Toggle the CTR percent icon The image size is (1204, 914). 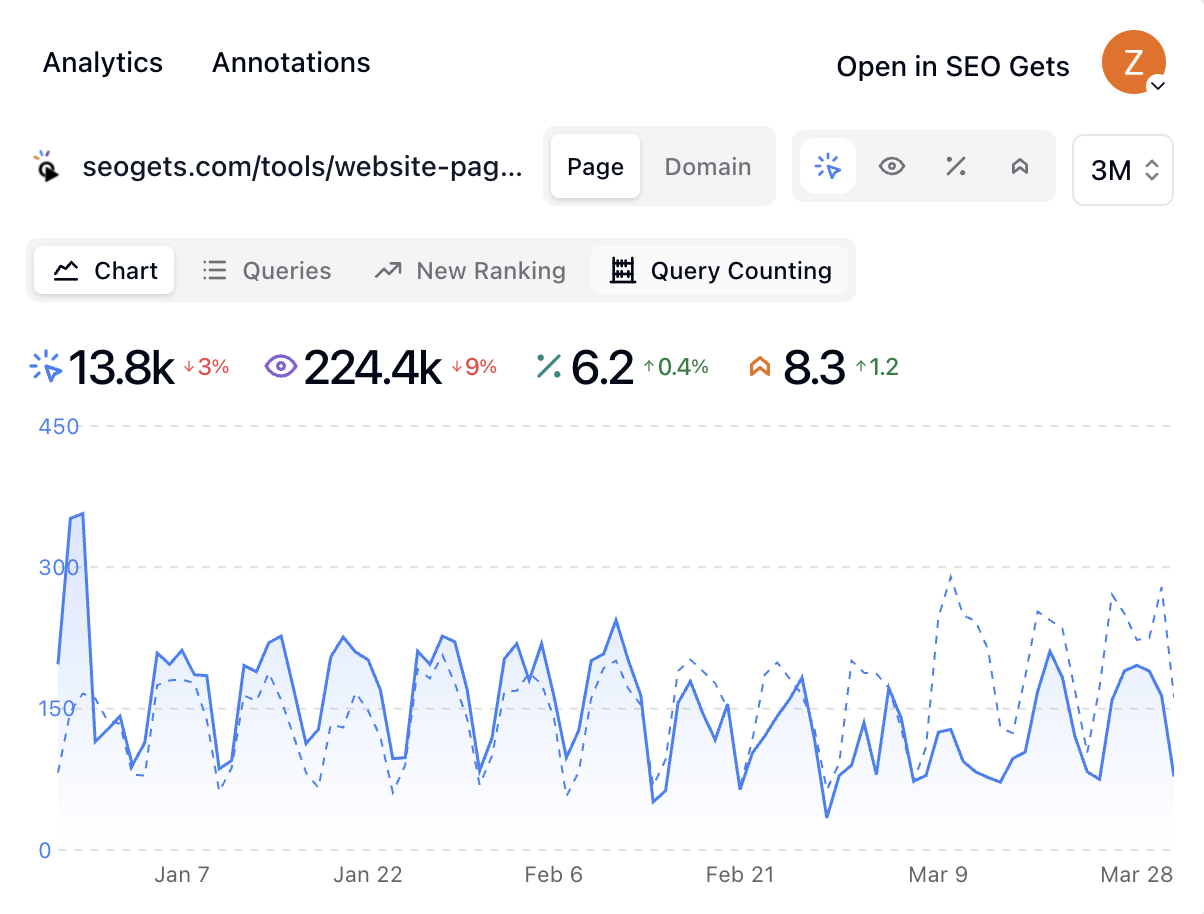tap(955, 166)
